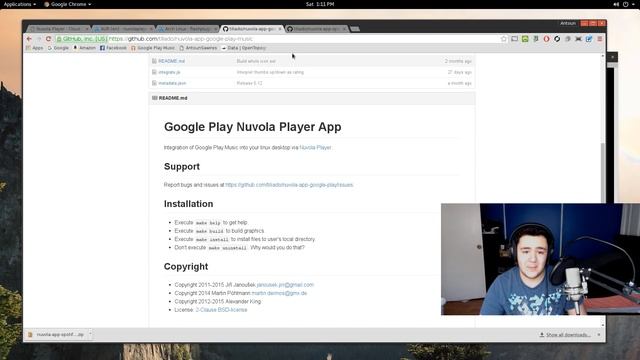This screenshot has height=360, width=640.
Task: Open the Chrome hamburger menu
Action: pos(600,39)
